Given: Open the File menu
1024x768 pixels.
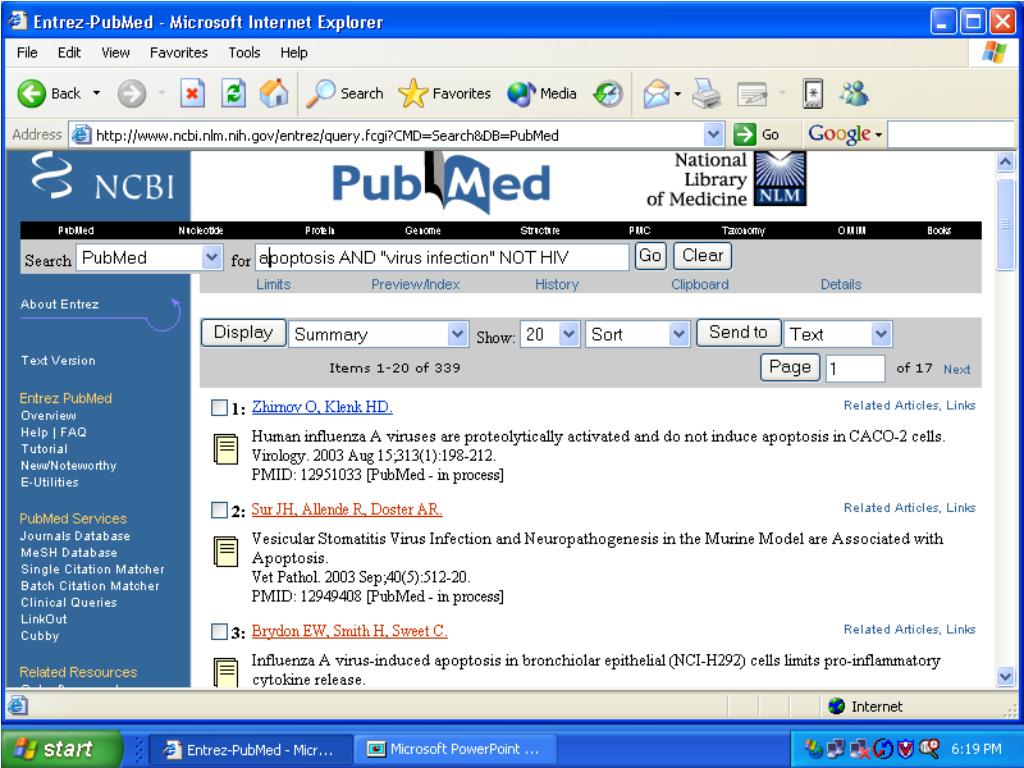Looking at the screenshot, I should [27, 52].
